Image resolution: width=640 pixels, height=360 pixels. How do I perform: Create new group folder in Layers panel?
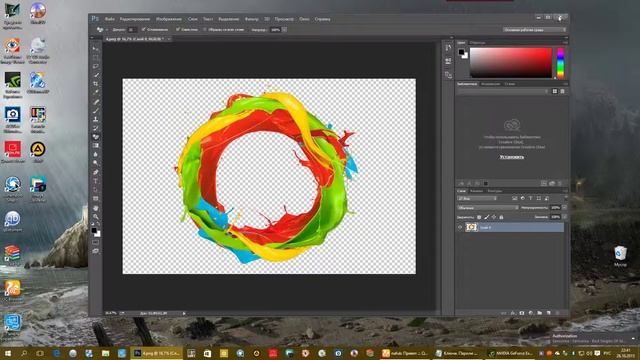(540, 313)
